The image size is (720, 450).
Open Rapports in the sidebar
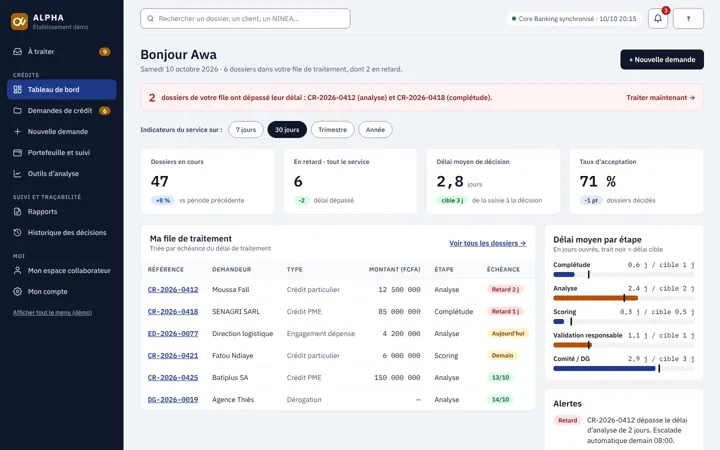click(62, 212)
